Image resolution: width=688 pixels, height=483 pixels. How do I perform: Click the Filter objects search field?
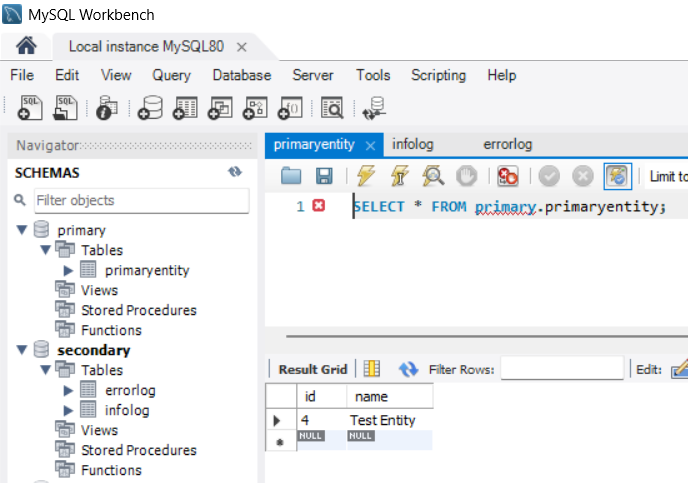tap(142, 200)
